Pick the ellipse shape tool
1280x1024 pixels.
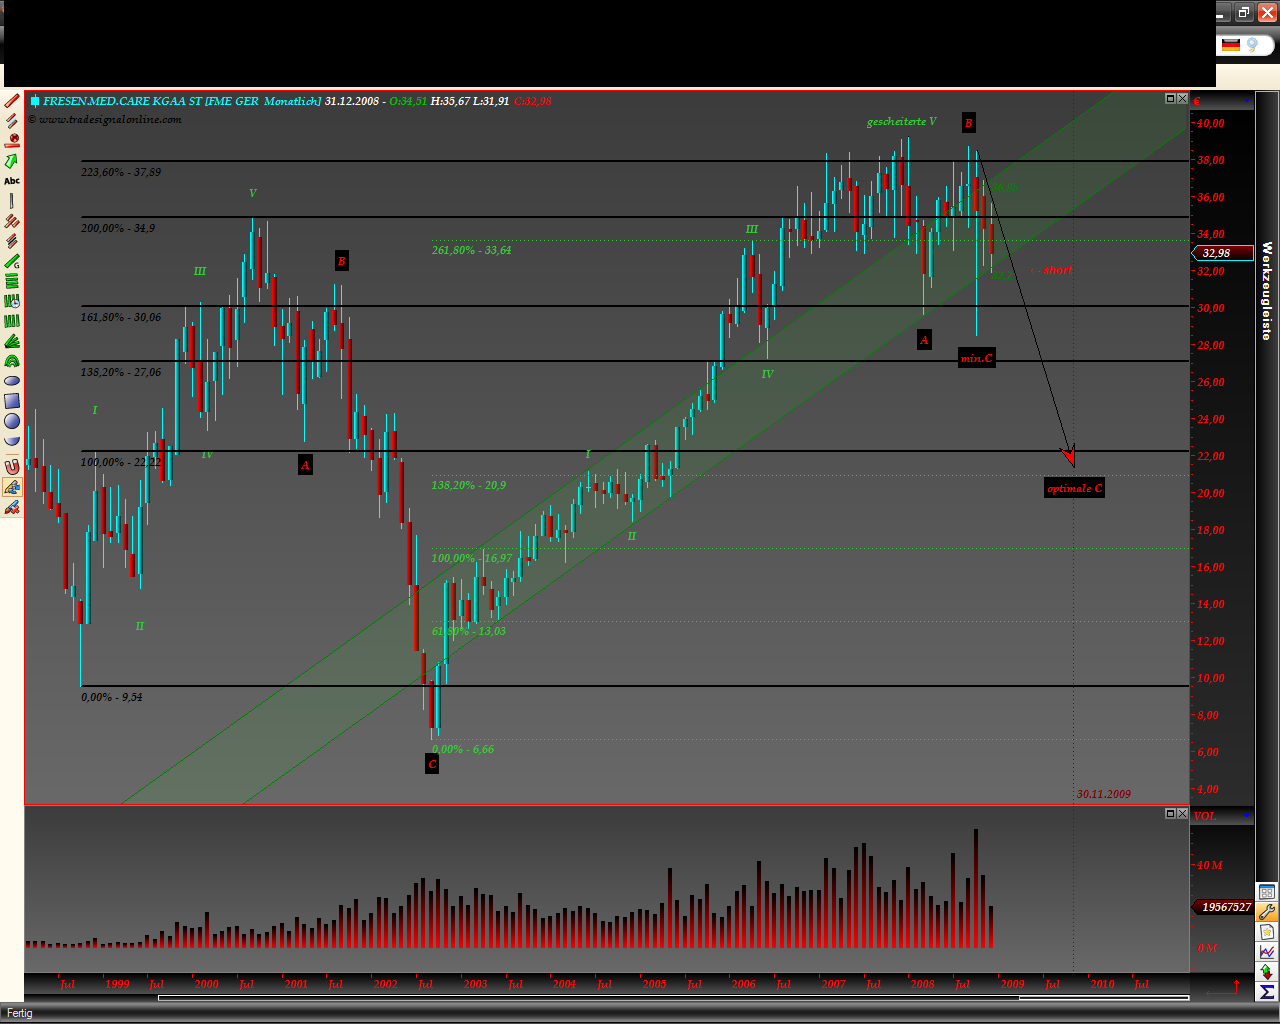click(12, 381)
